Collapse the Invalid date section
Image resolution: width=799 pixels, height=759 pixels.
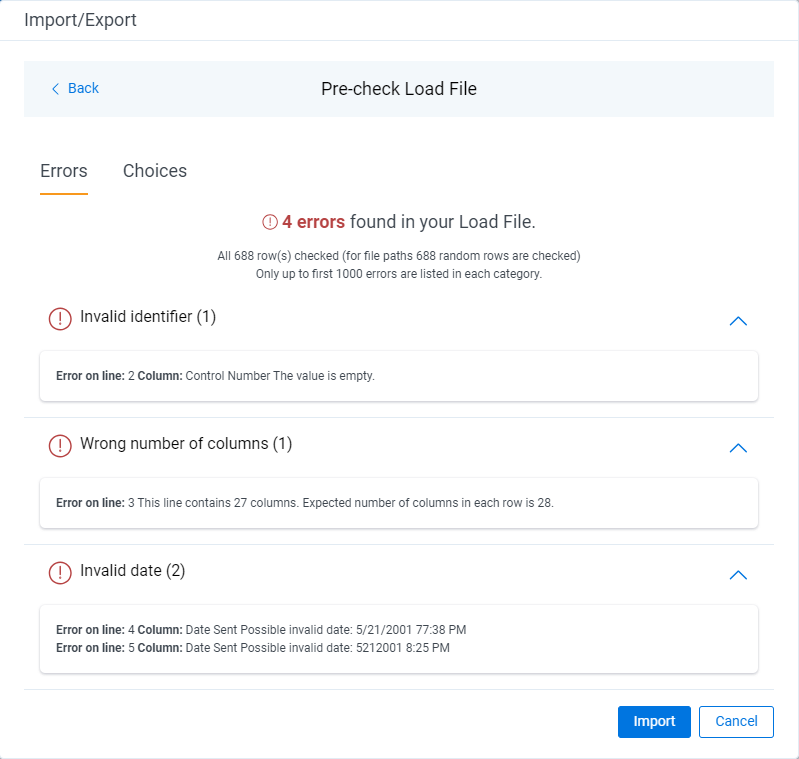click(738, 575)
